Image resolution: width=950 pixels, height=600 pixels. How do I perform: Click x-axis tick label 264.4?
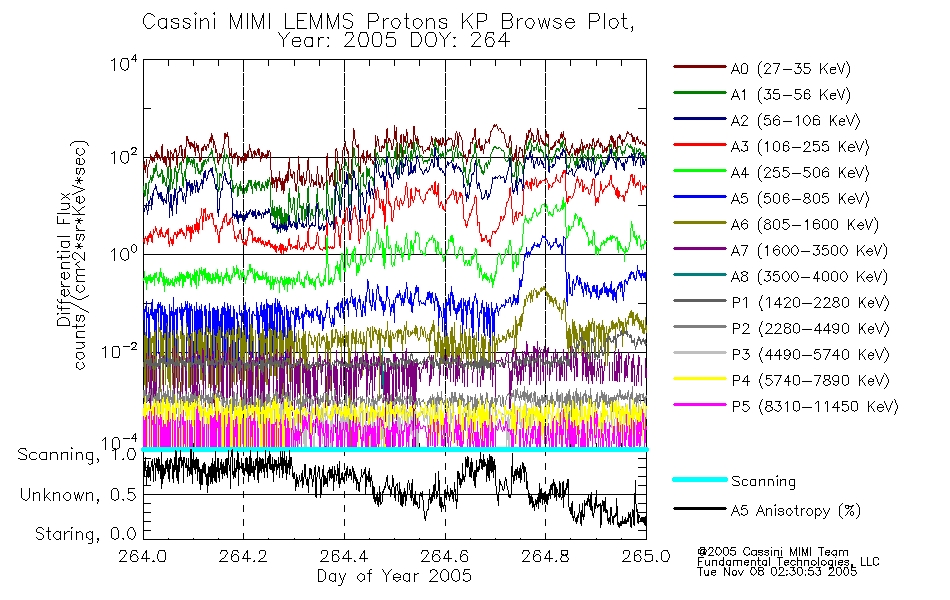tap(344, 556)
